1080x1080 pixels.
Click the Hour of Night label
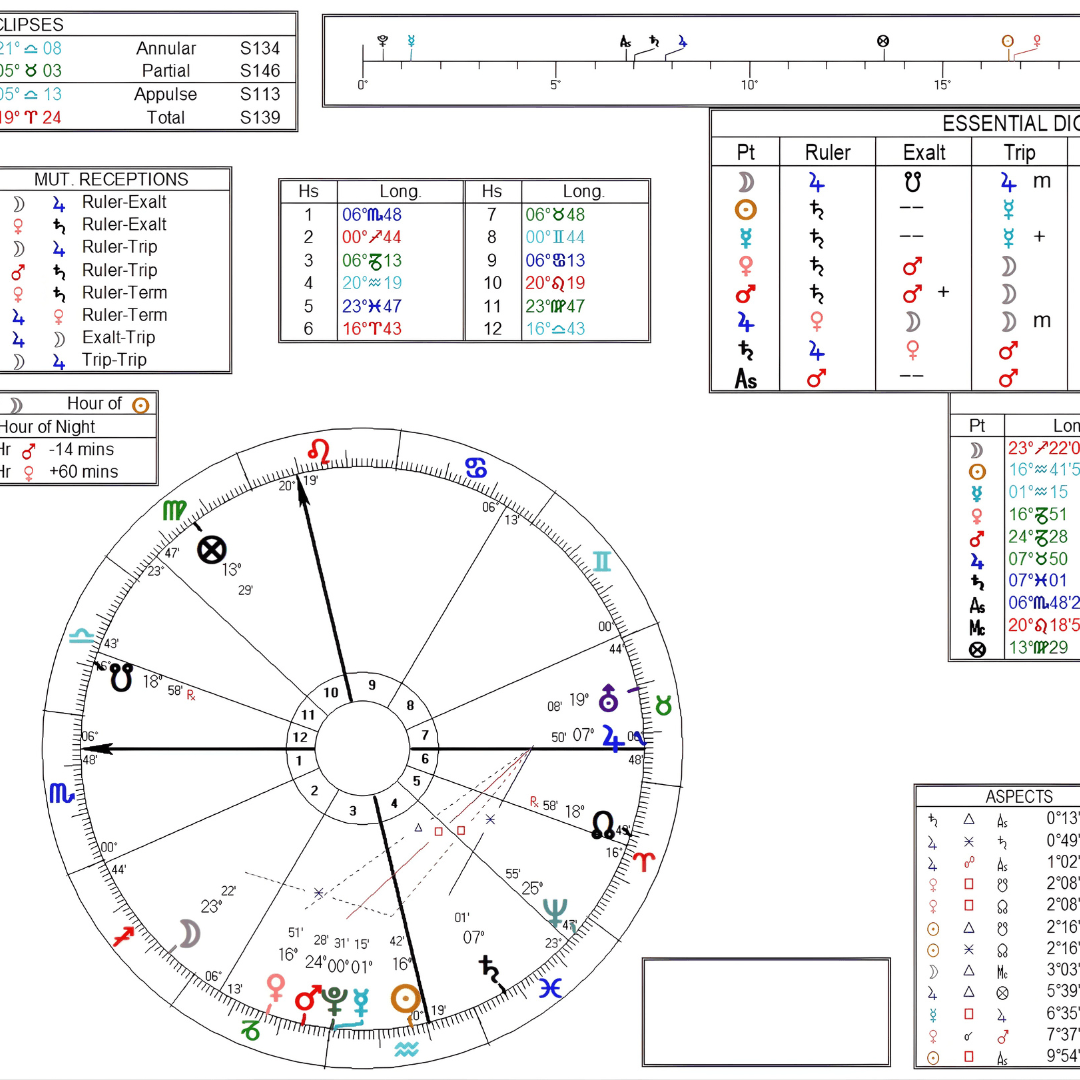48,427
